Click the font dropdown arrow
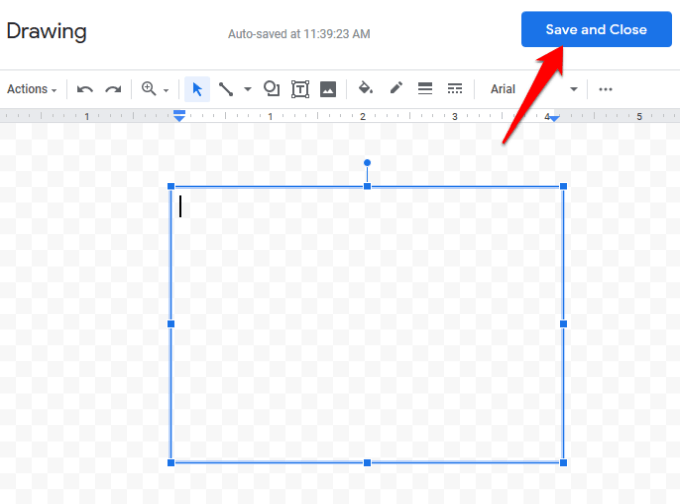This screenshot has width=680, height=504. click(x=574, y=89)
